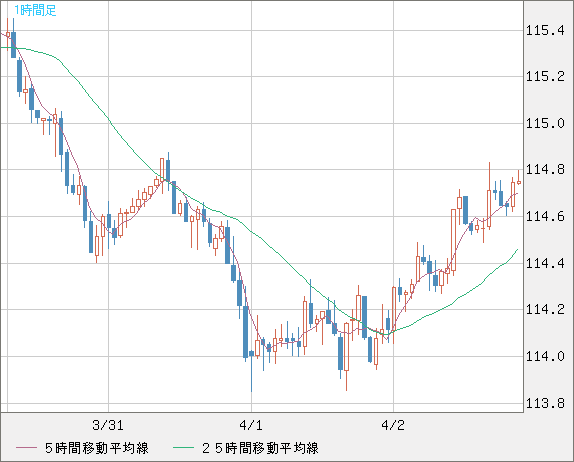Click the 114.8 price axis label
Screen dimensions: 574x462
(545, 169)
